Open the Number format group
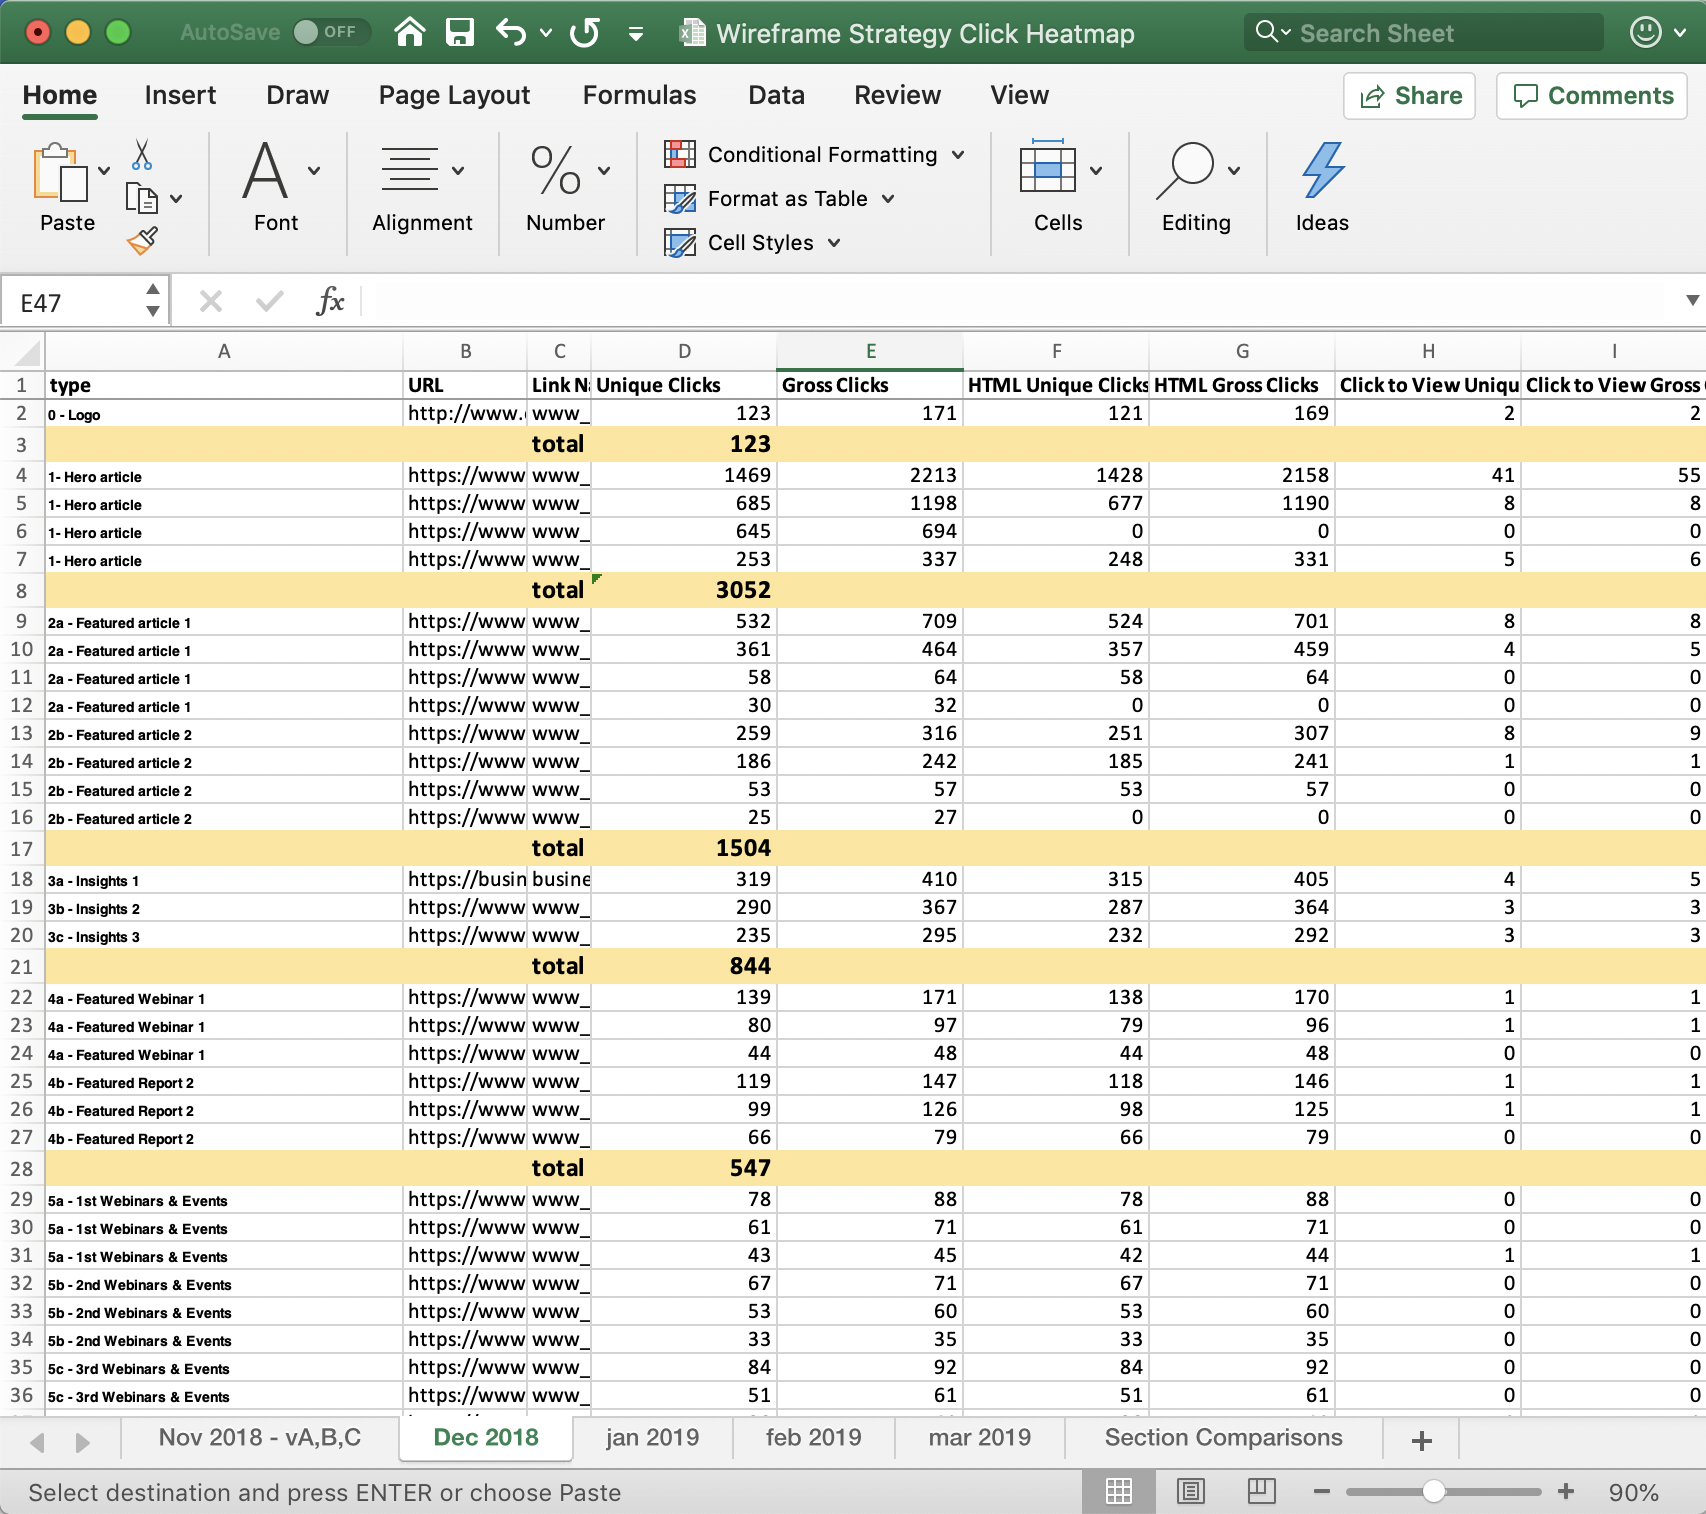The width and height of the screenshot is (1706, 1514). [x=566, y=187]
